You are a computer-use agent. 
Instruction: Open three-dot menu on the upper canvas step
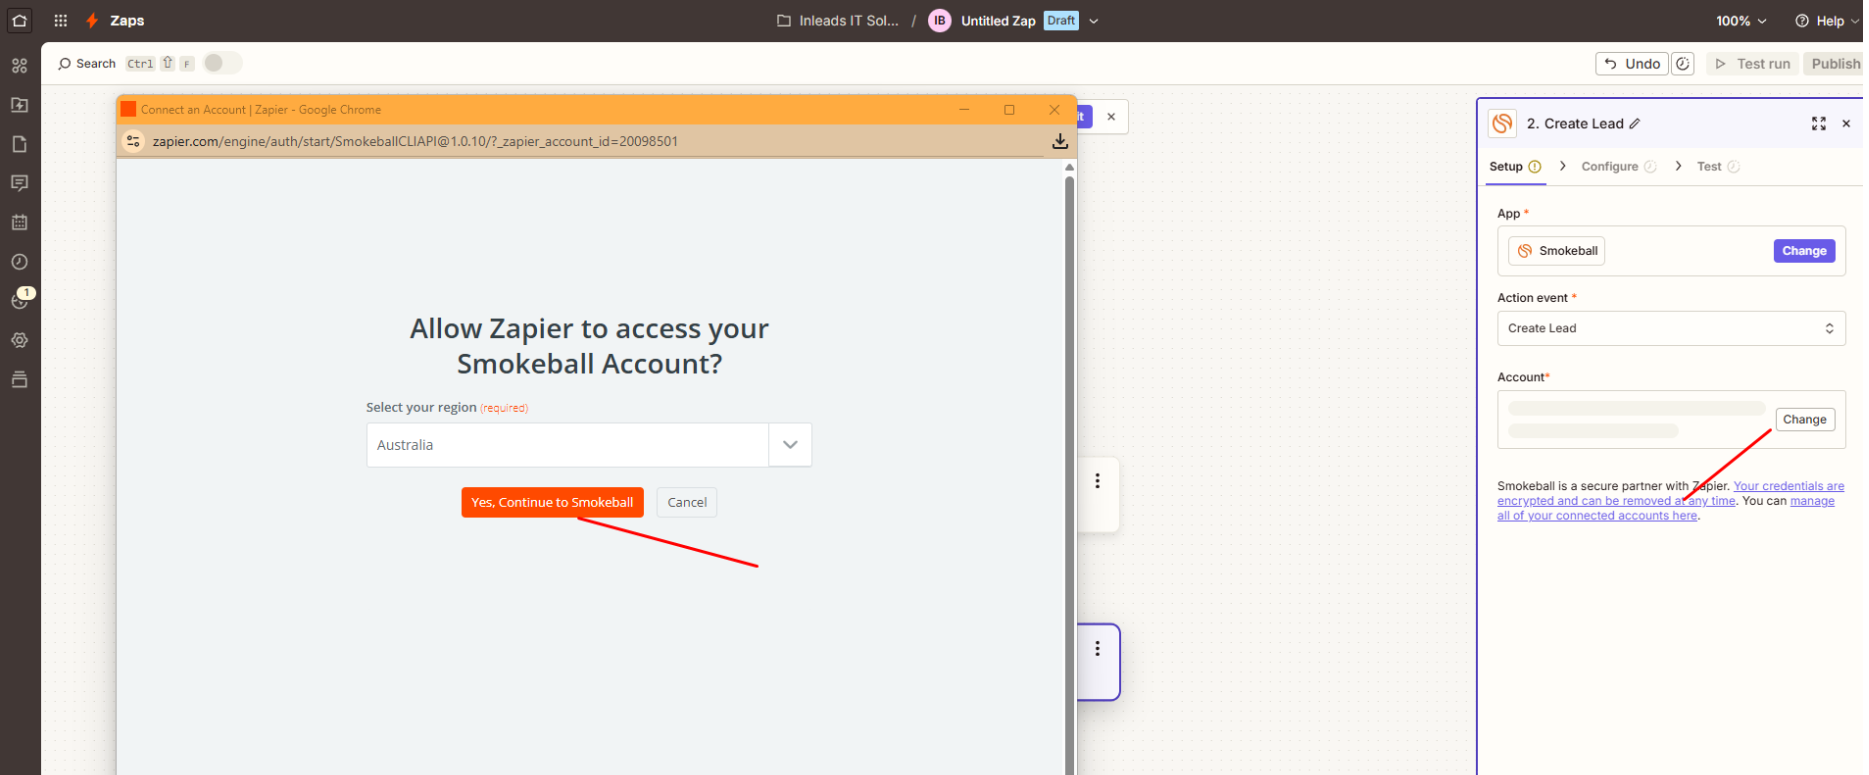point(1097,481)
